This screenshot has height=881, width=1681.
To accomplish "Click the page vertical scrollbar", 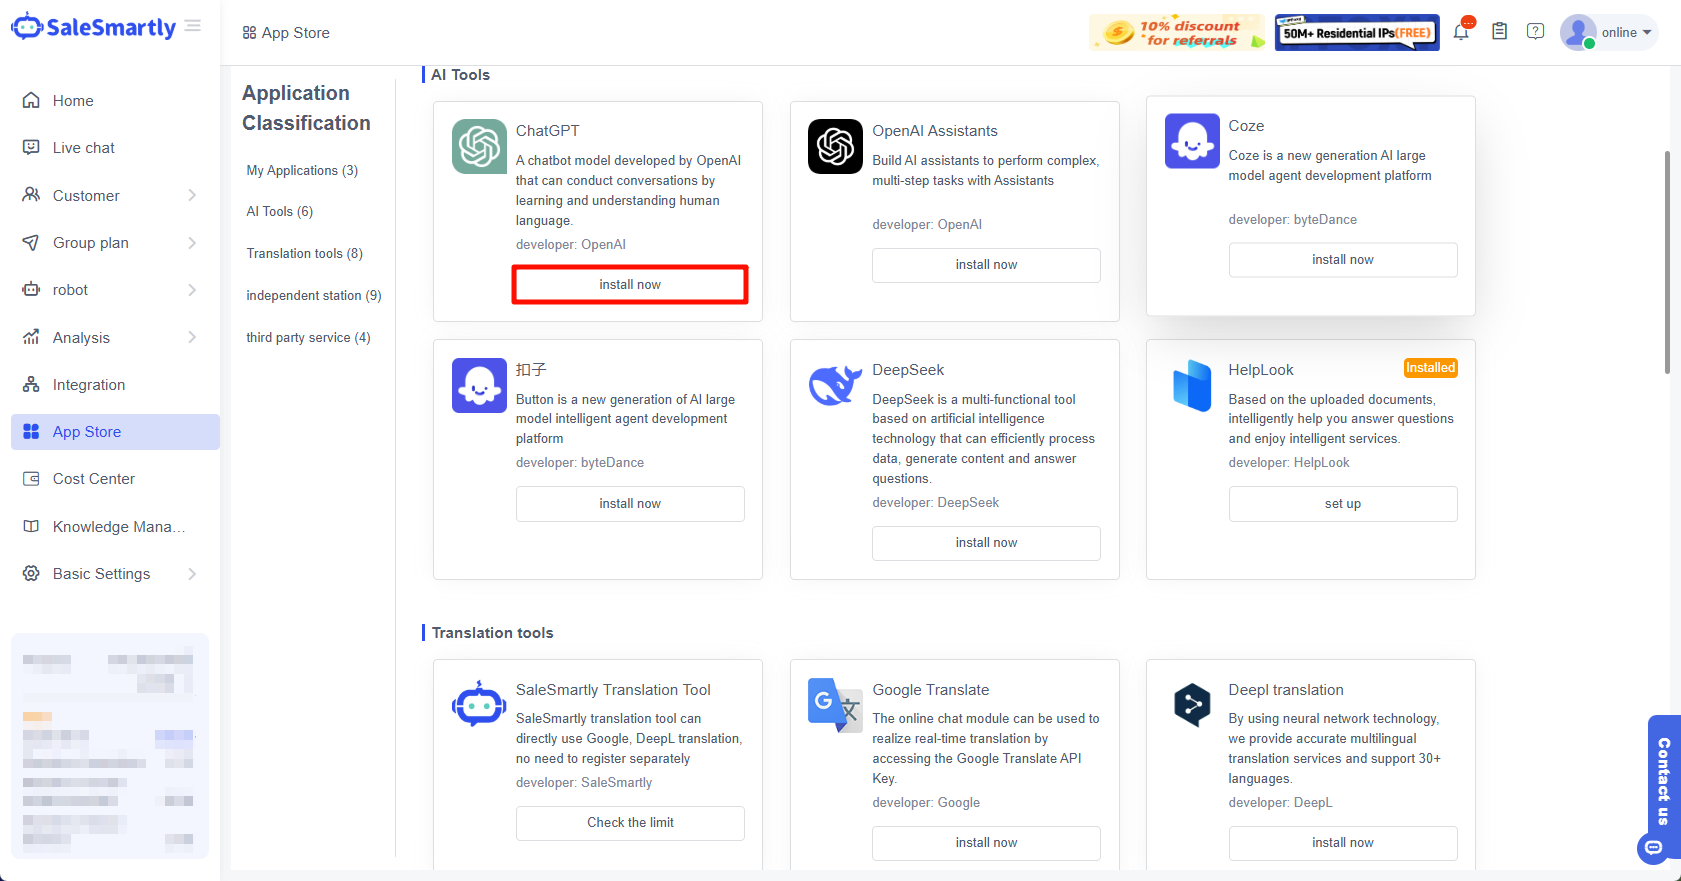I will point(1666,262).
